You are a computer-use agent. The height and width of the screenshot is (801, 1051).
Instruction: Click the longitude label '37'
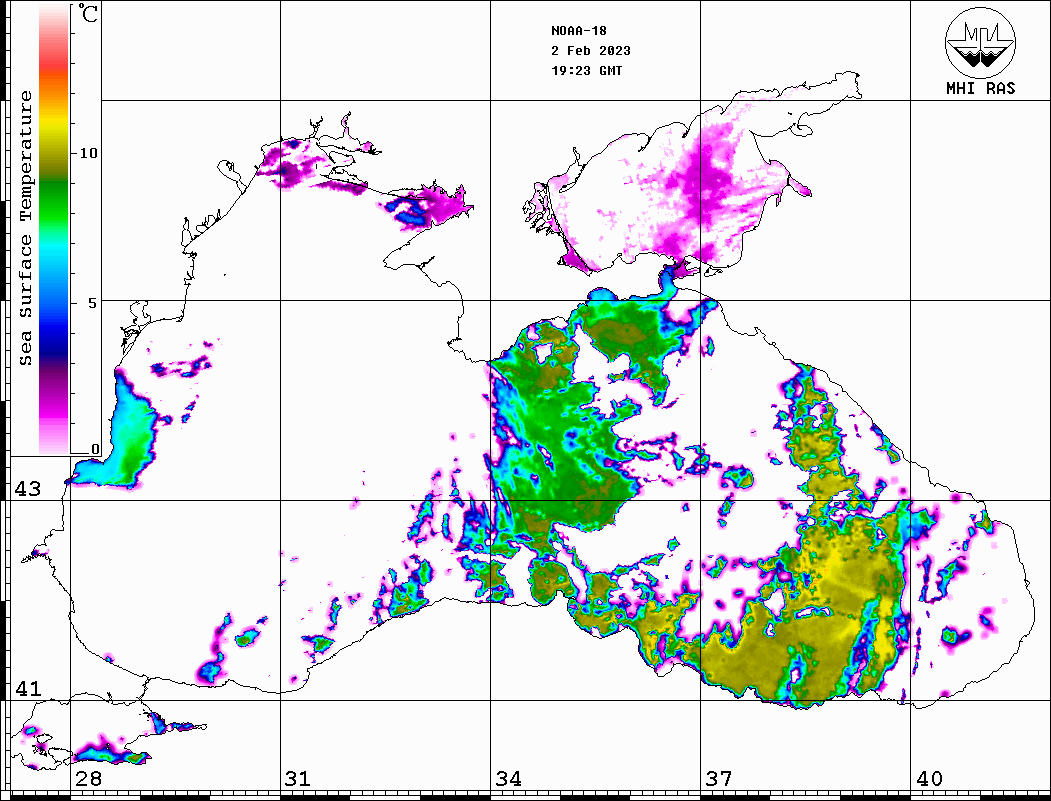(719, 779)
